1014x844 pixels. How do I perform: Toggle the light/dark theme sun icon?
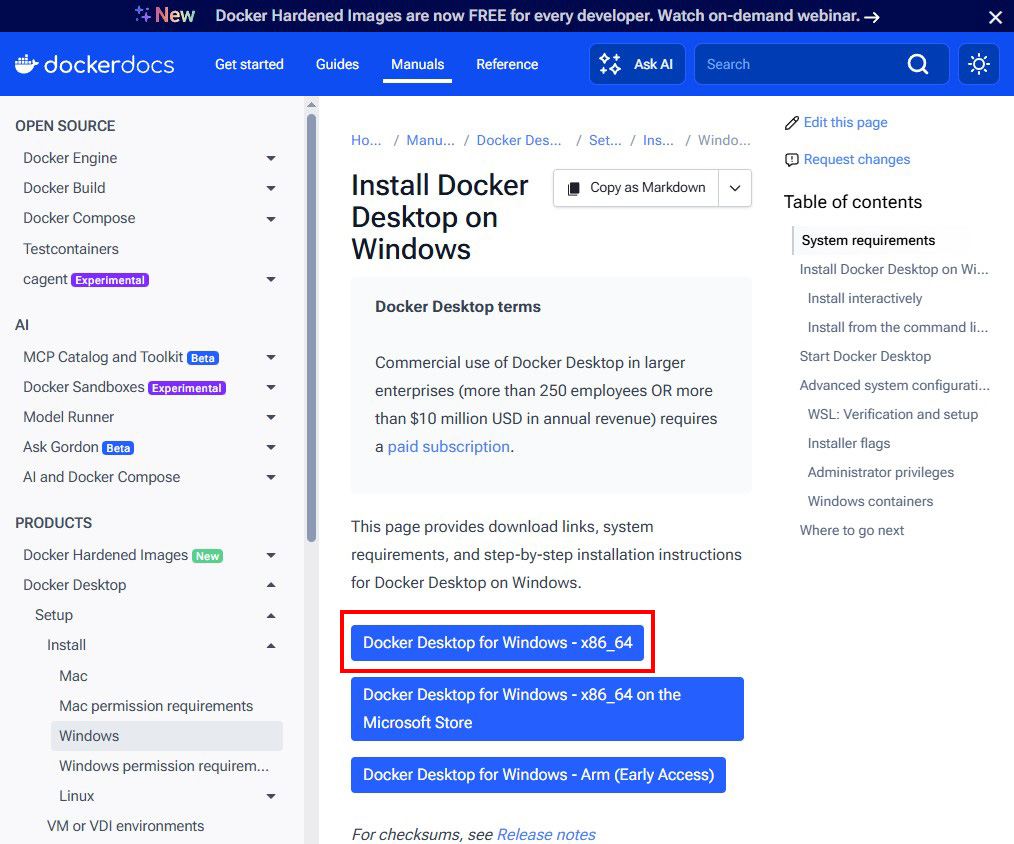[979, 63]
